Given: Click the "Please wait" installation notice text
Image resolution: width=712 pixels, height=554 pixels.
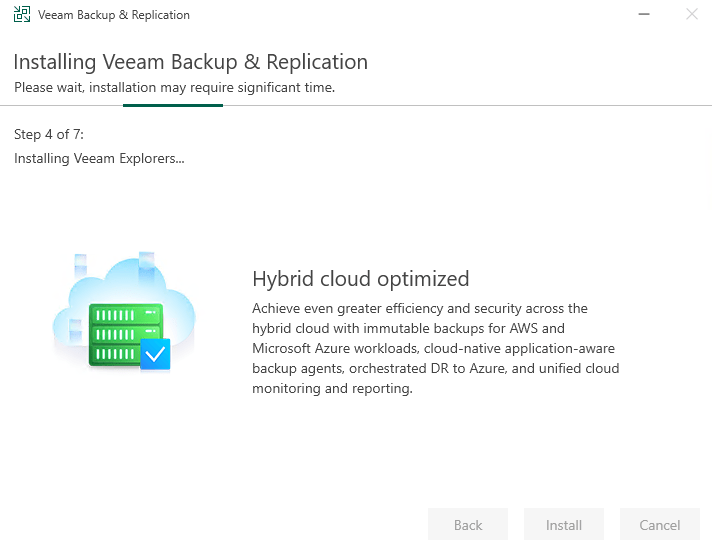Looking at the screenshot, I should click(174, 87).
